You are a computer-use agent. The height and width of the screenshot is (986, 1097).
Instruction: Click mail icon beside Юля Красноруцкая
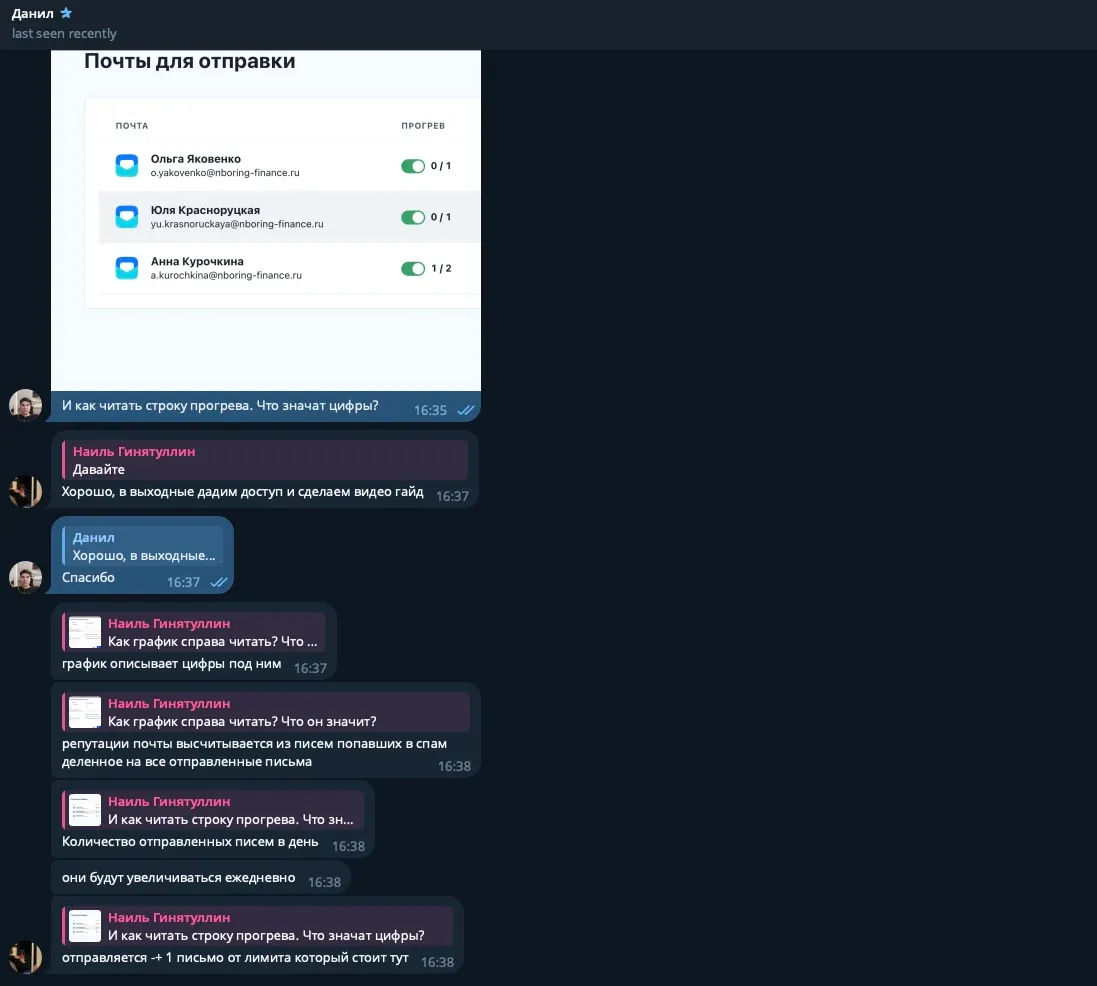tap(126, 217)
